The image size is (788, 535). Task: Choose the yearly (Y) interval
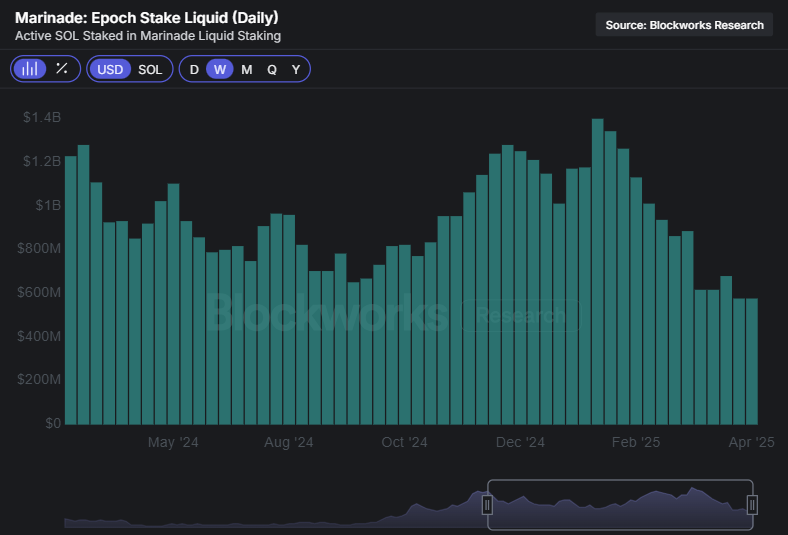[x=296, y=69]
